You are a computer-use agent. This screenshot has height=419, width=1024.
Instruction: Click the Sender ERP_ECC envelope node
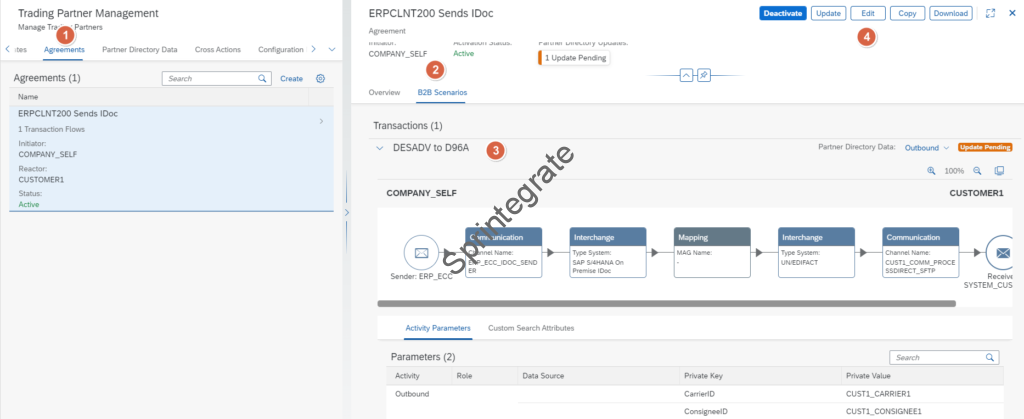tap(421, 252)
